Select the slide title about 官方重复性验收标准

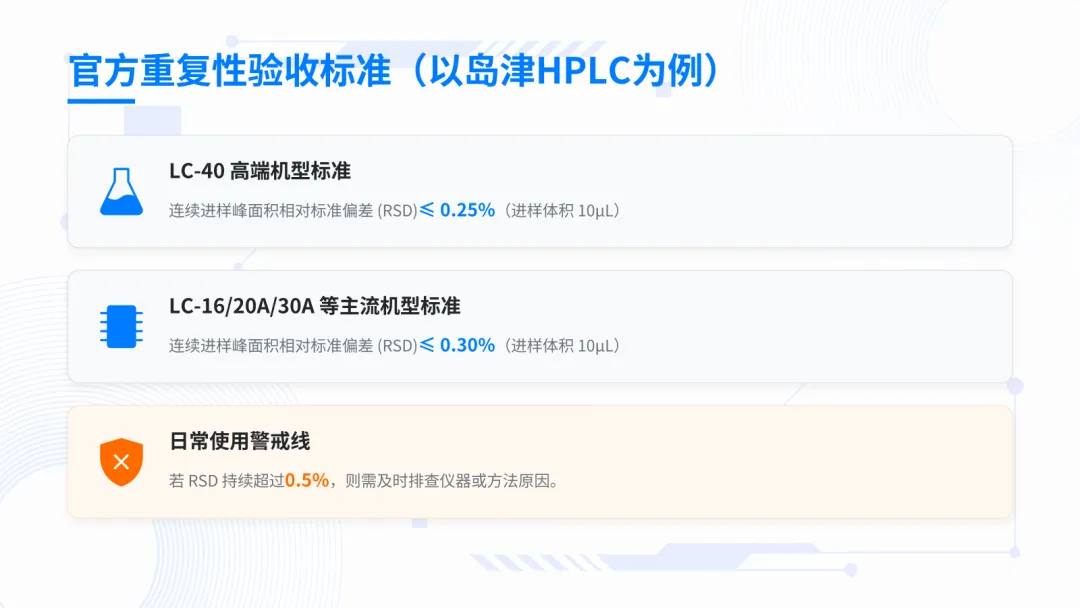point(395,71)
